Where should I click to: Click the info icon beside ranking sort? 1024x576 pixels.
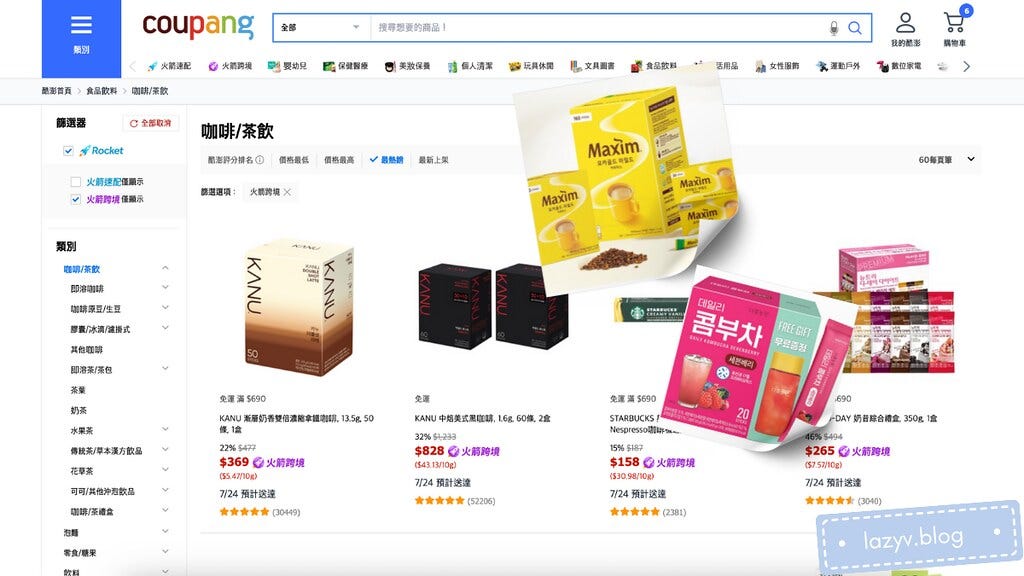click(260, 159)
